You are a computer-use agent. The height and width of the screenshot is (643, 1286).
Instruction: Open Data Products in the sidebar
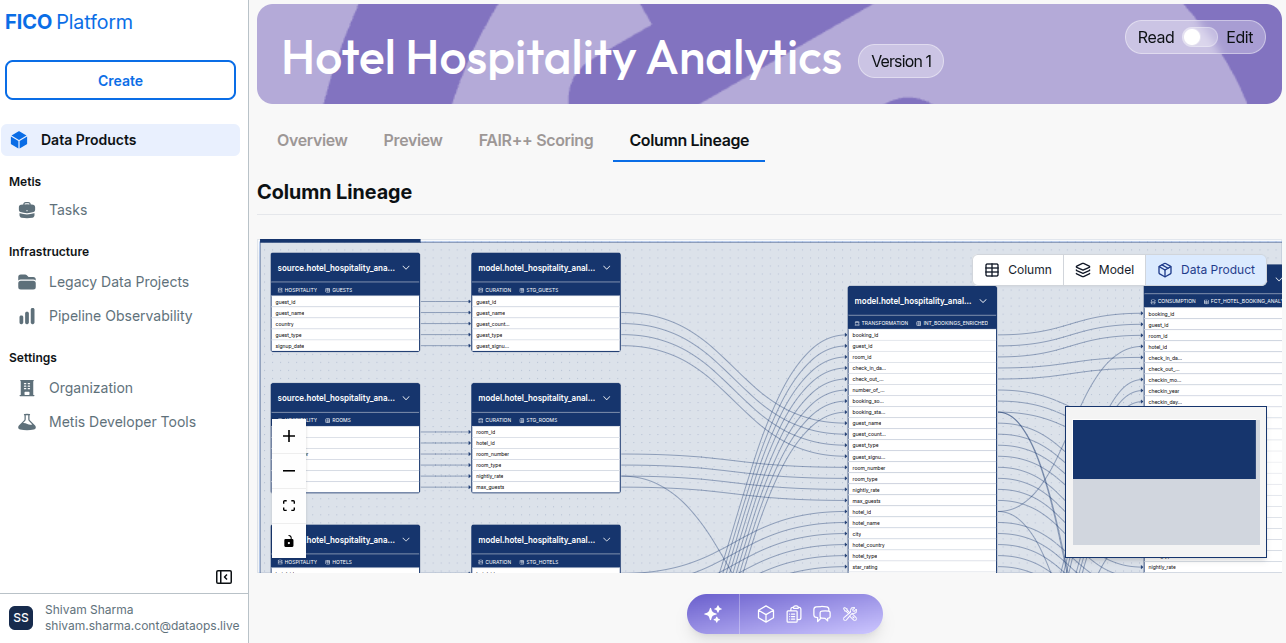pyautogui.click(x=120, y=140)
